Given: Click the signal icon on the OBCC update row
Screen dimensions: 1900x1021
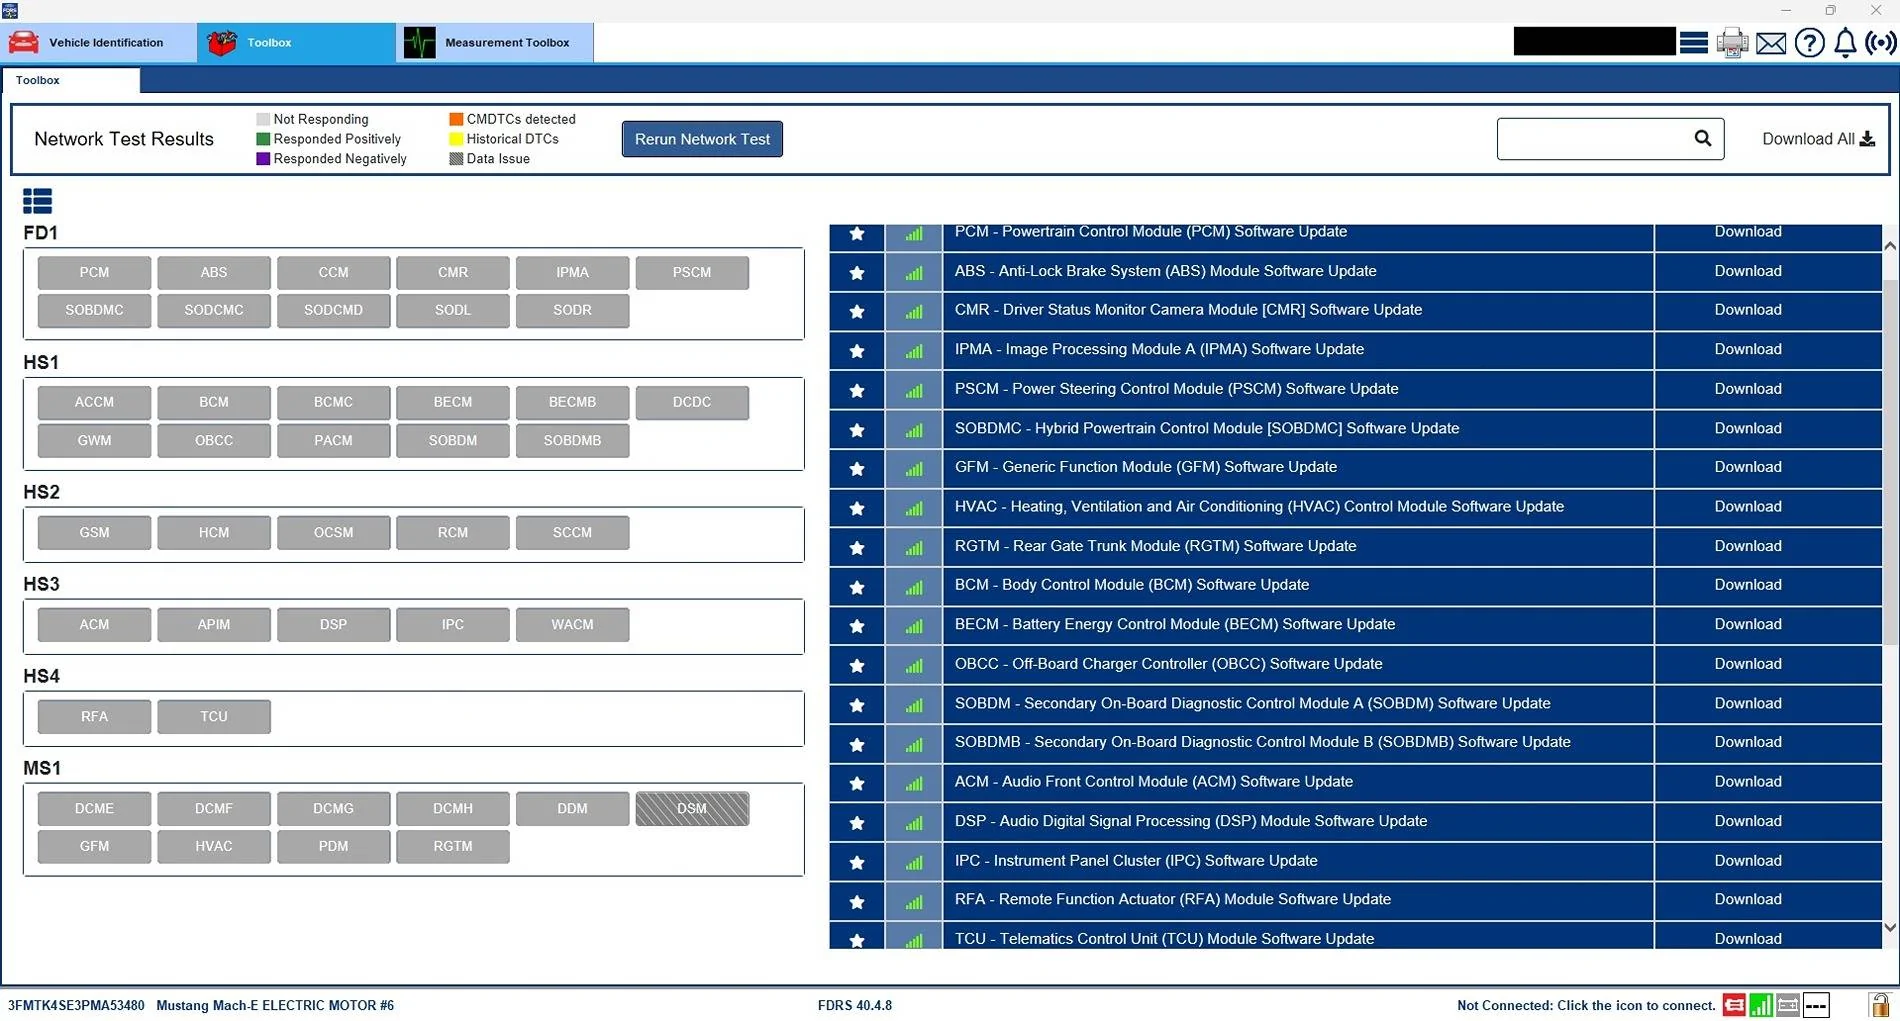Looking at the screenshot, I should [x=914, y=665].
